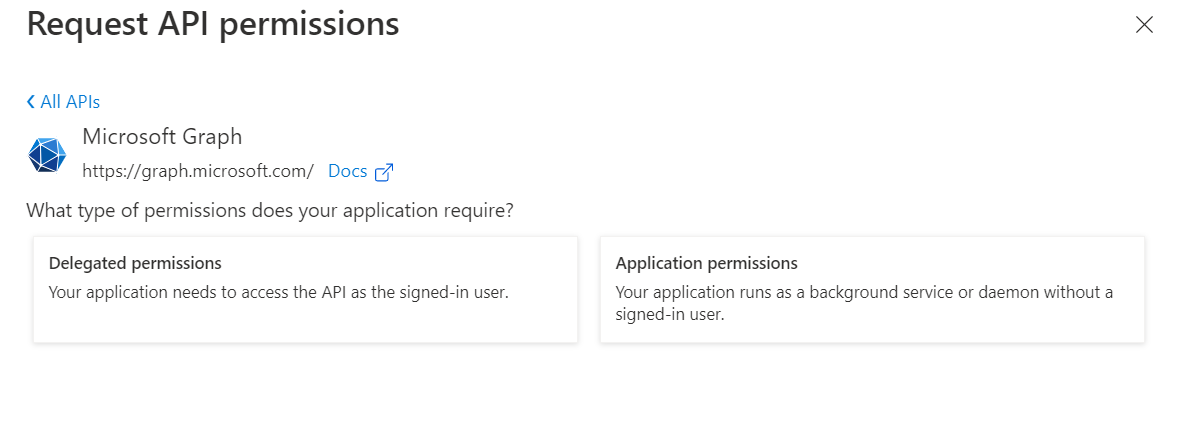Click blank area below the Delegated permissions description
The width and height of the screenshot is (1183, 436).
click(x=305, y=322)
